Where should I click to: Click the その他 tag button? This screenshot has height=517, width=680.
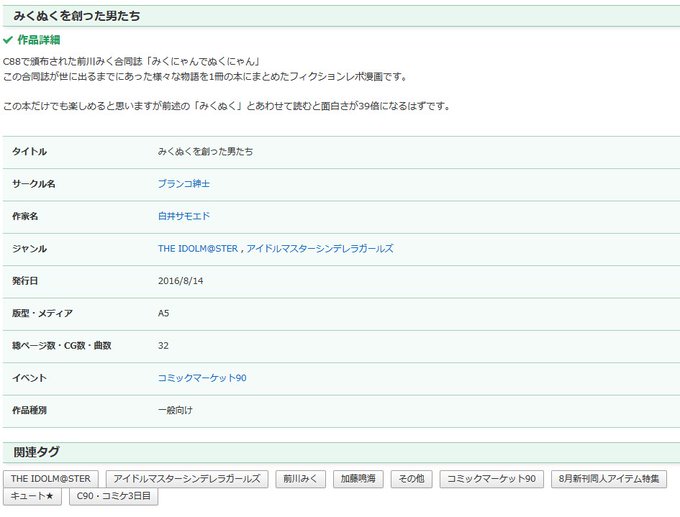click(x=412, y=479)
